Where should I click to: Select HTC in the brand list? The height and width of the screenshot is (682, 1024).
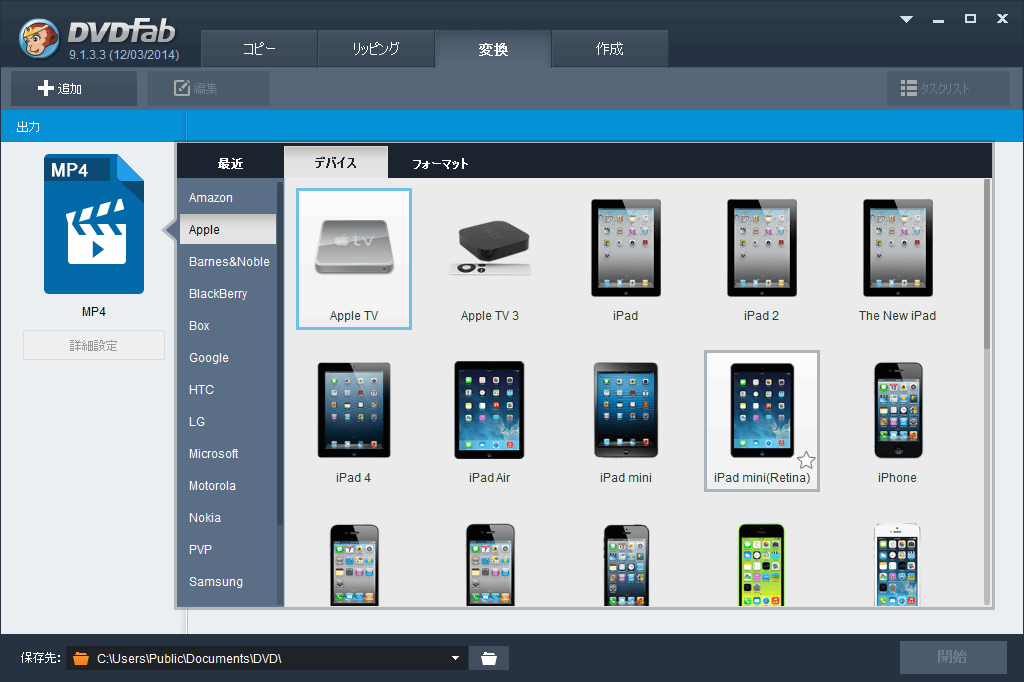228,389
